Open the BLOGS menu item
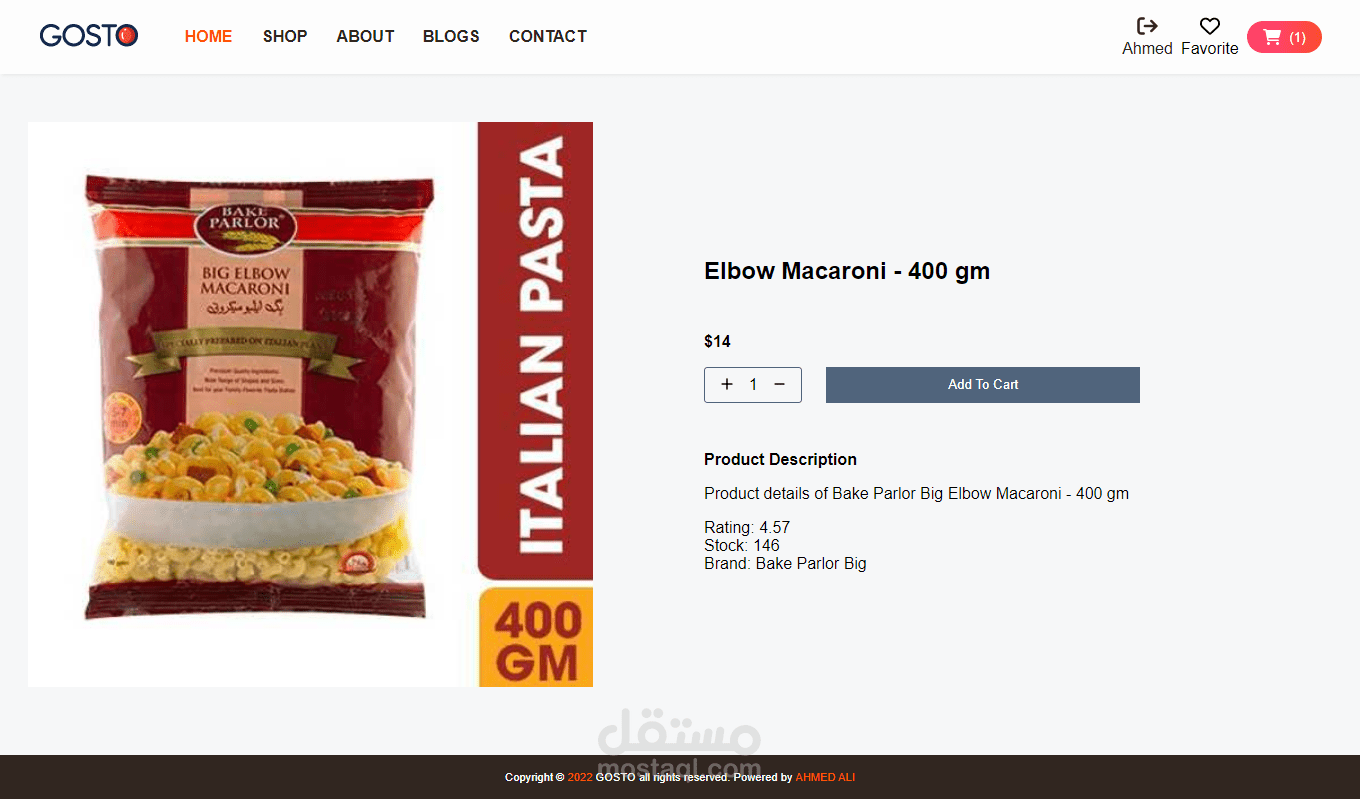 [x=451, y=36]
